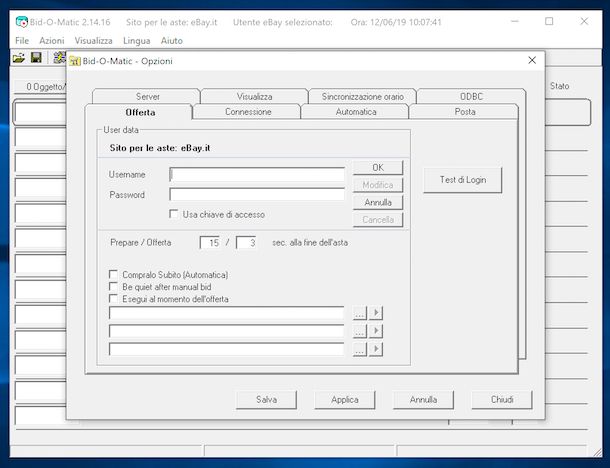Open the Posta tab

465,112
